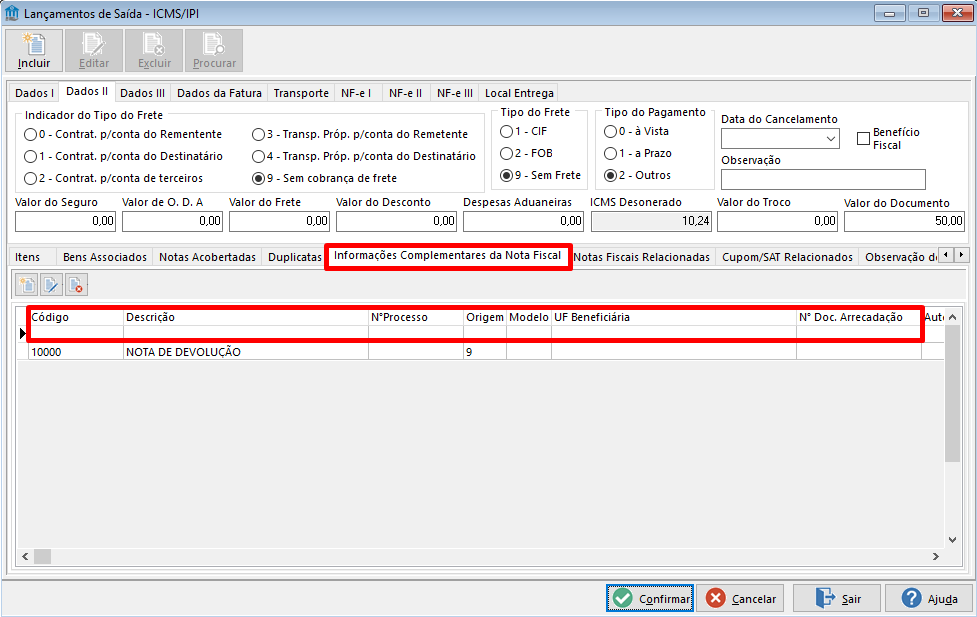Click Ajuda button
Screen dimensions: 977x617
(929, 598)
